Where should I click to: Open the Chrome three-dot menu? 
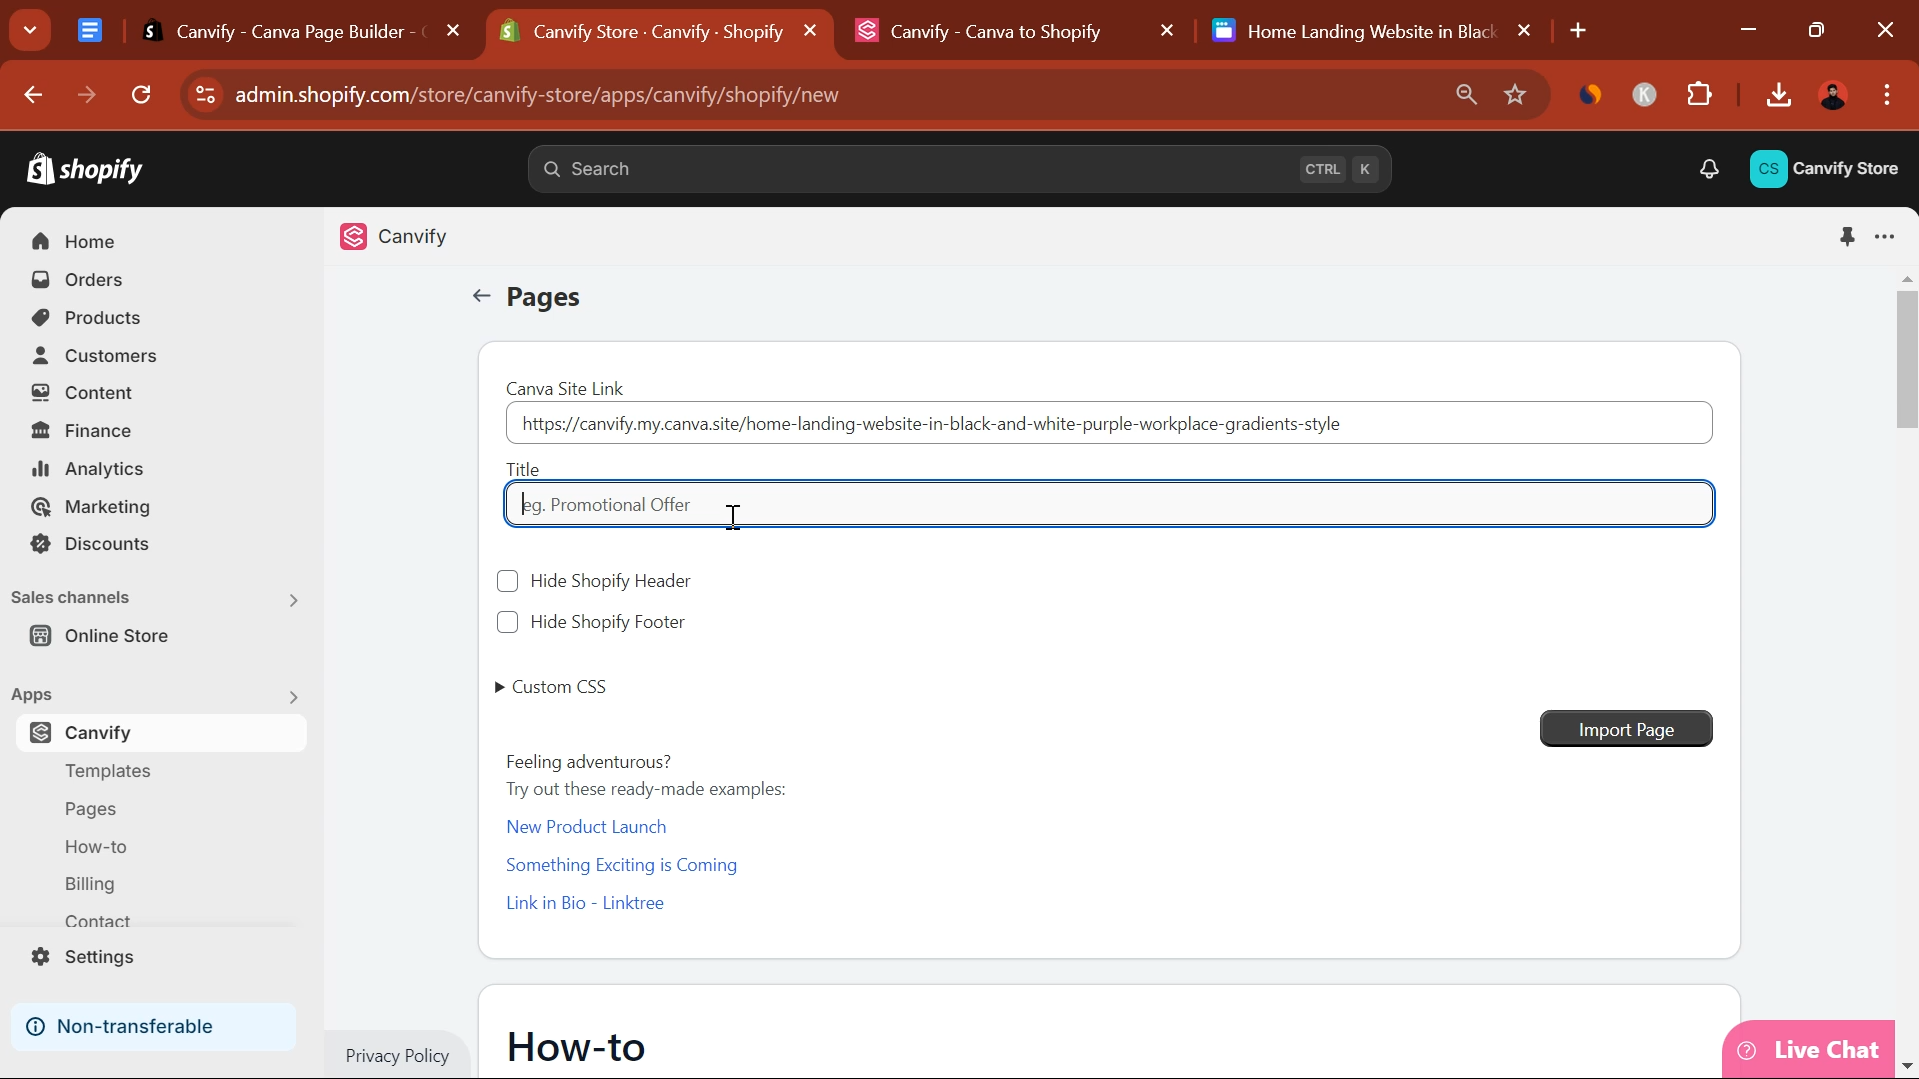(x=1887, y=95)
